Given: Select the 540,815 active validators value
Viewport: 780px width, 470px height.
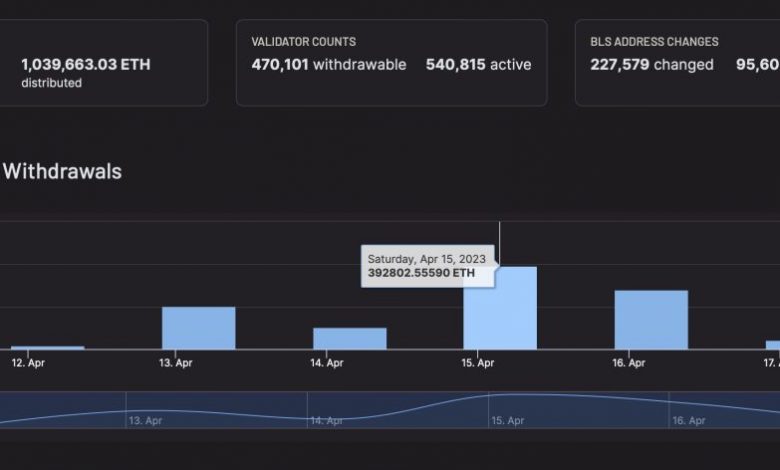Looking at the screenshot, I should click(x=478, y=65).
